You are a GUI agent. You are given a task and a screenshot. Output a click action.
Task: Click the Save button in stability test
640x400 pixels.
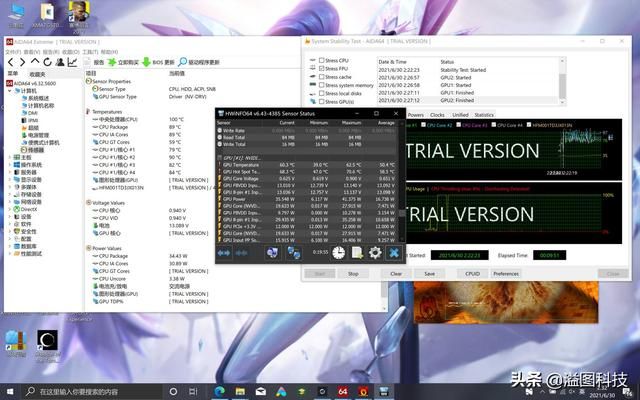click(x=429, y=273)
